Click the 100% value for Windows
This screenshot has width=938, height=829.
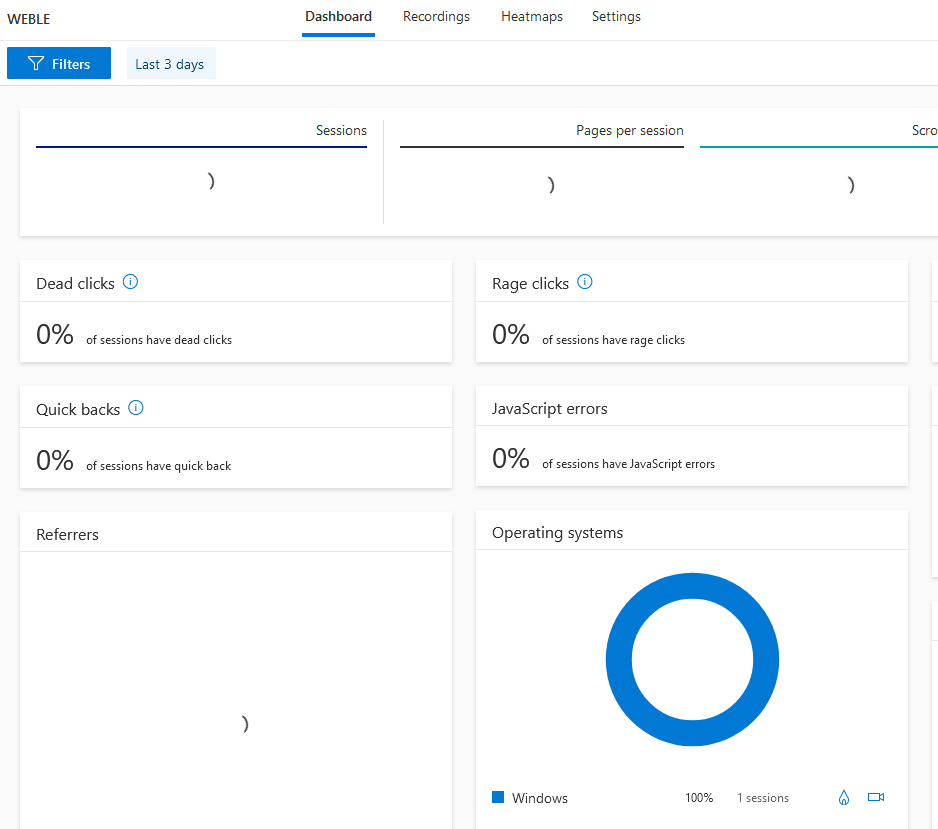[699, 798]
